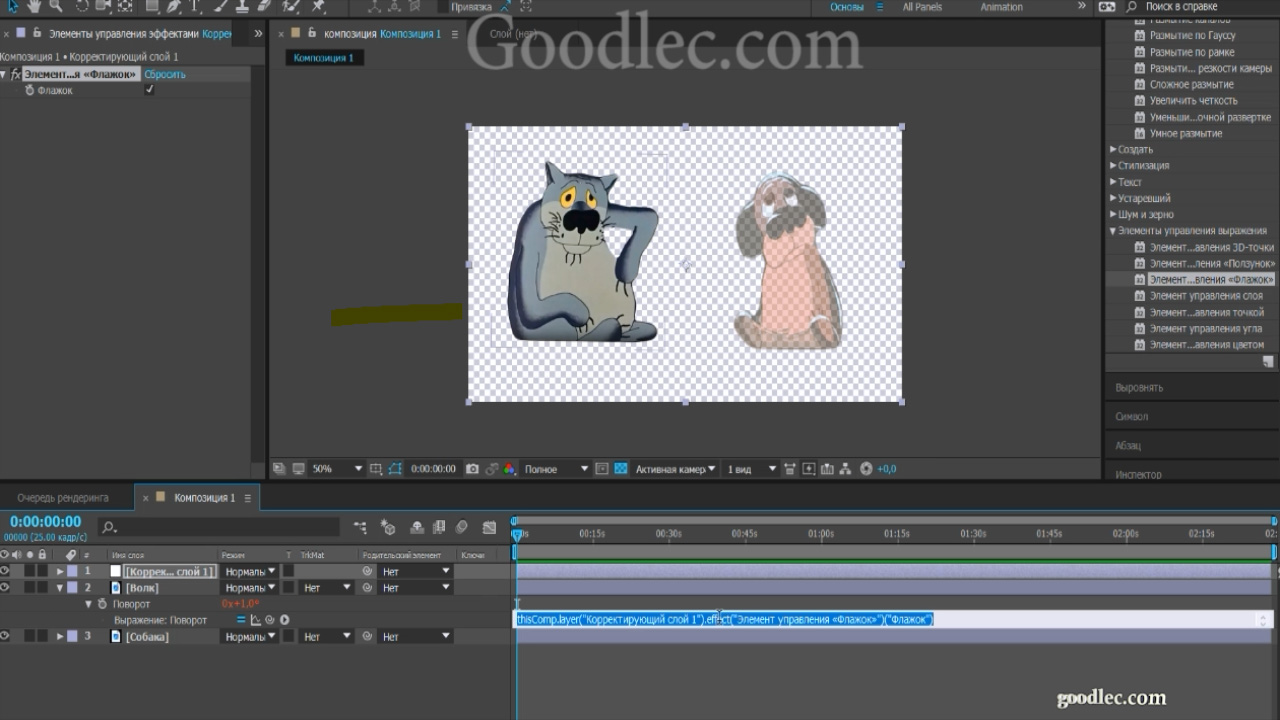The image size is (1280, 720).
Task: Collapse the Волк layer properties
Action: tap(60, 587)
